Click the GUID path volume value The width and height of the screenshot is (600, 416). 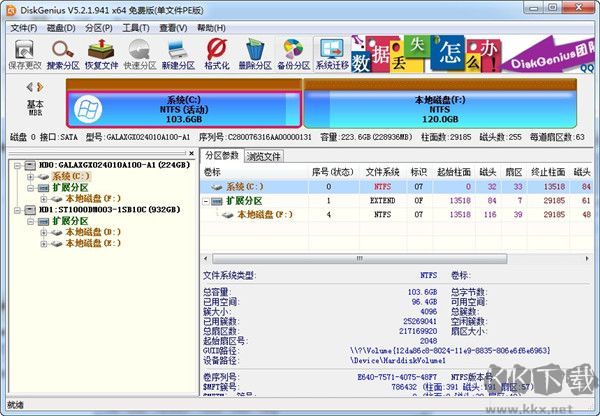450,351
